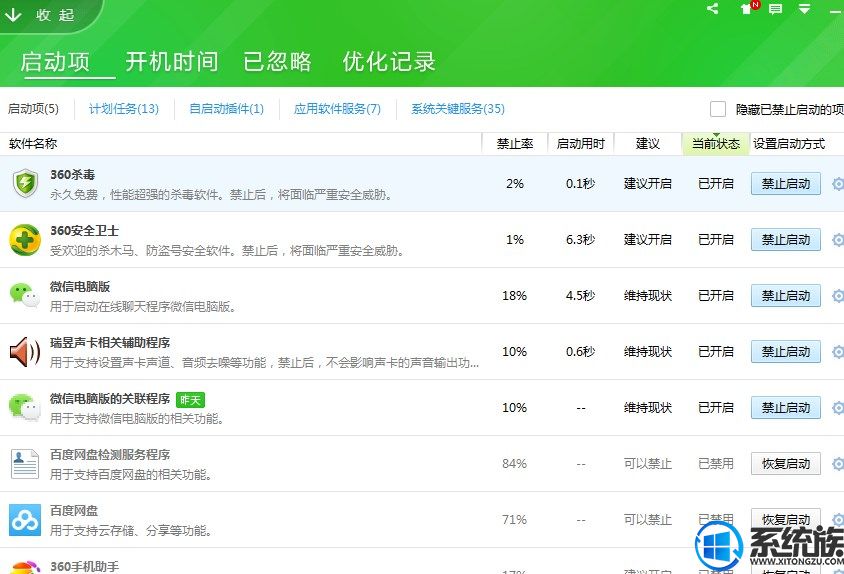
Task: Click 微信电脑版的关联程序 icon
Action: click(x=25, y=407)
